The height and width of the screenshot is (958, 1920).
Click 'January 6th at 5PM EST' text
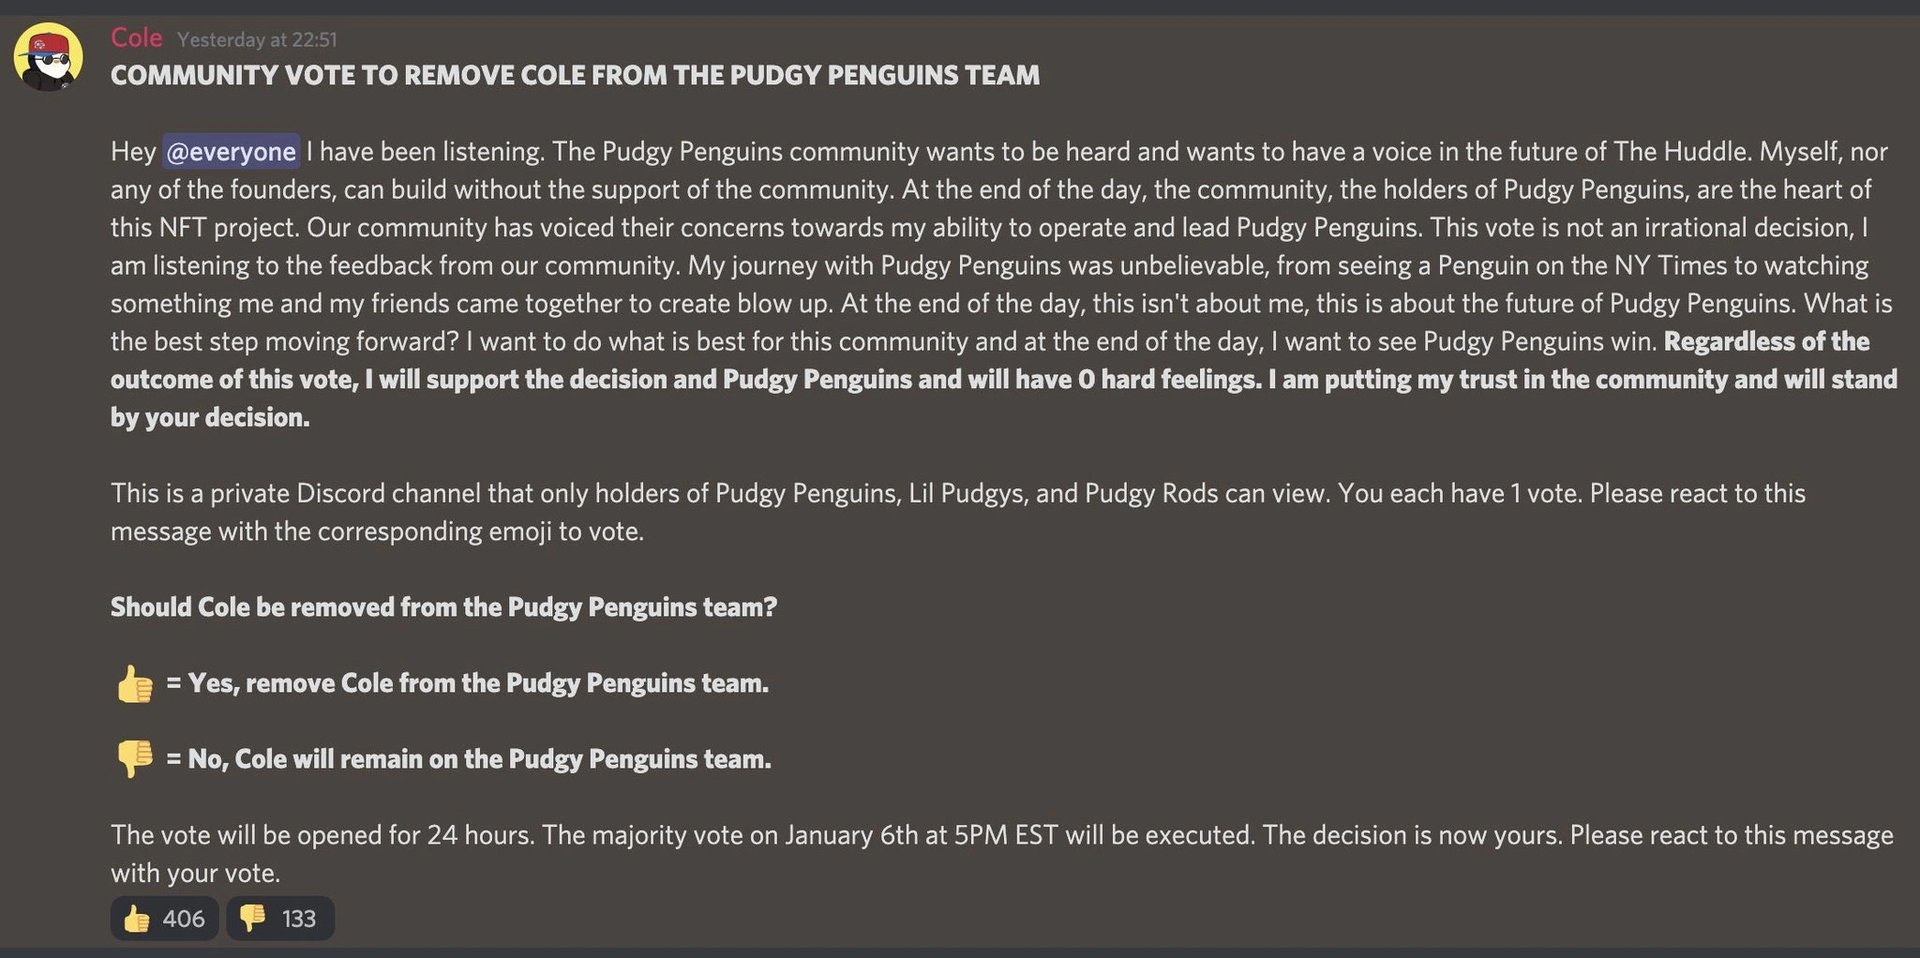921,835
